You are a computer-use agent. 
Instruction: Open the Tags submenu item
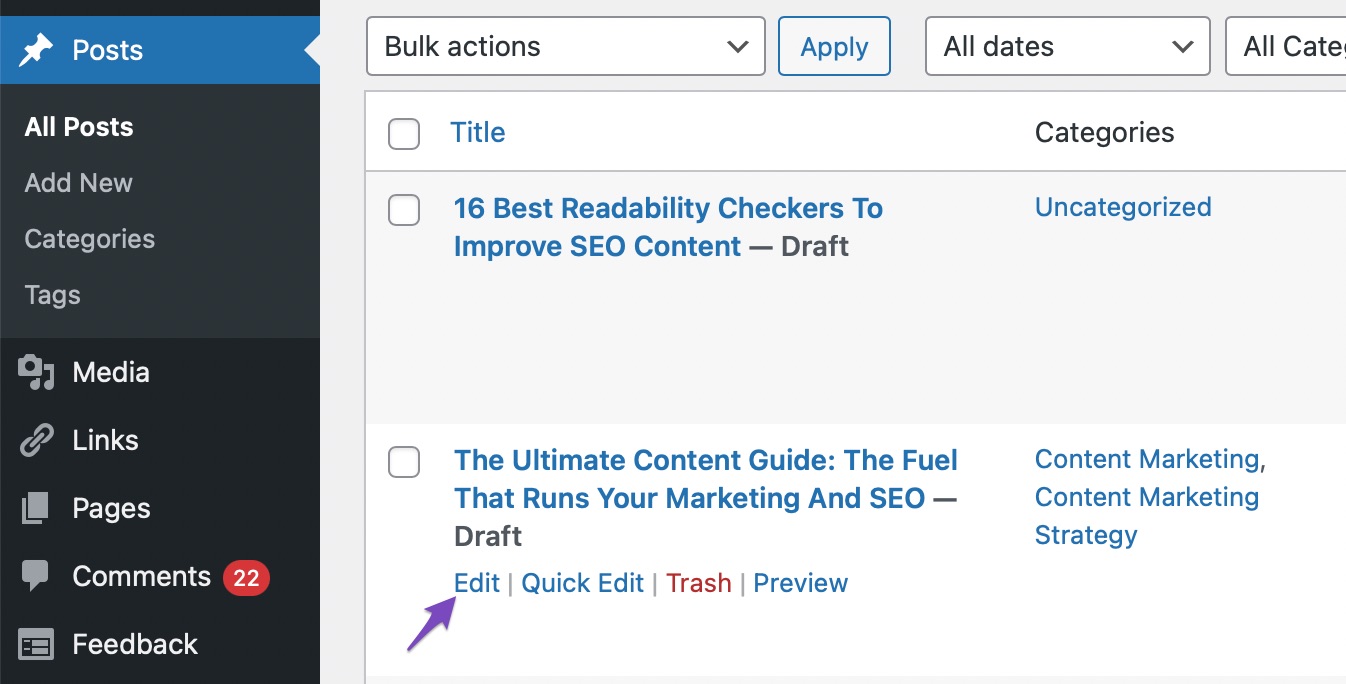click(52, 295)
